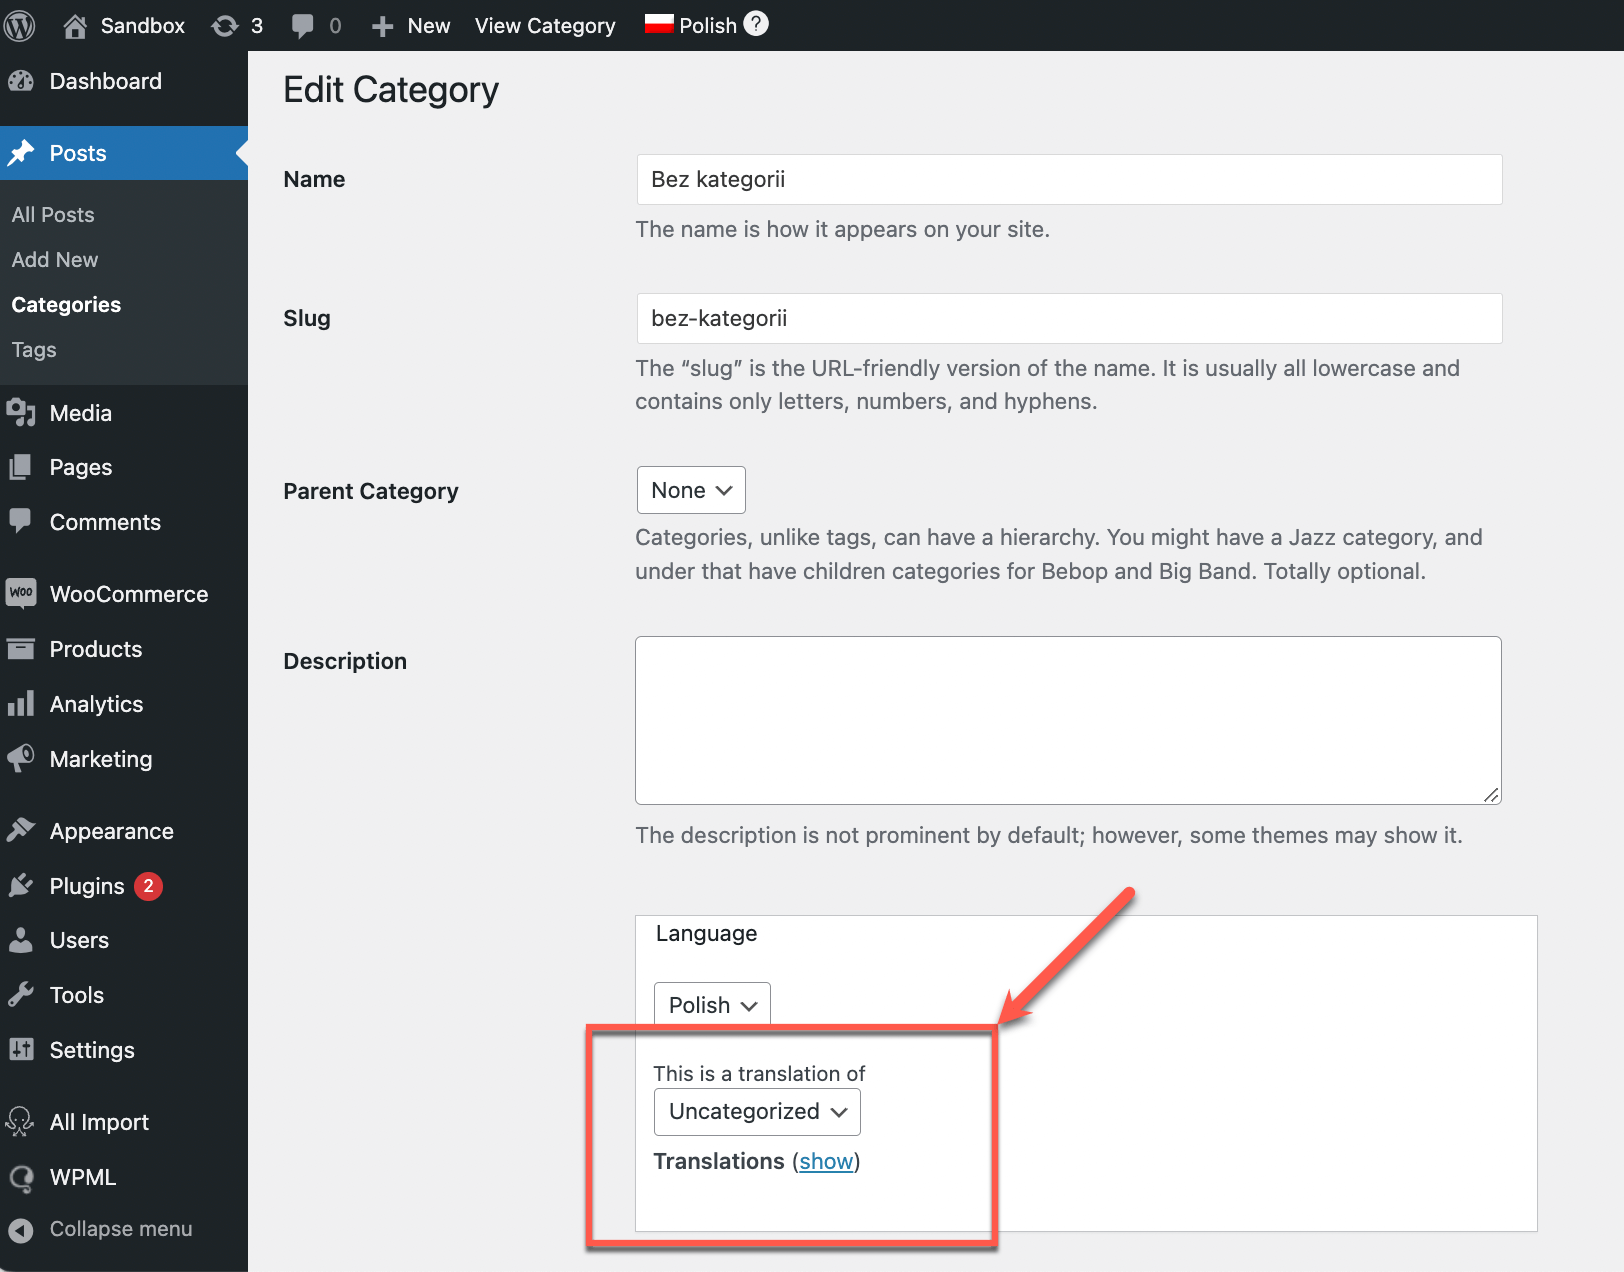Select Add New under Posts
The image size is (1624, 1272).
(x=55, y=260)
